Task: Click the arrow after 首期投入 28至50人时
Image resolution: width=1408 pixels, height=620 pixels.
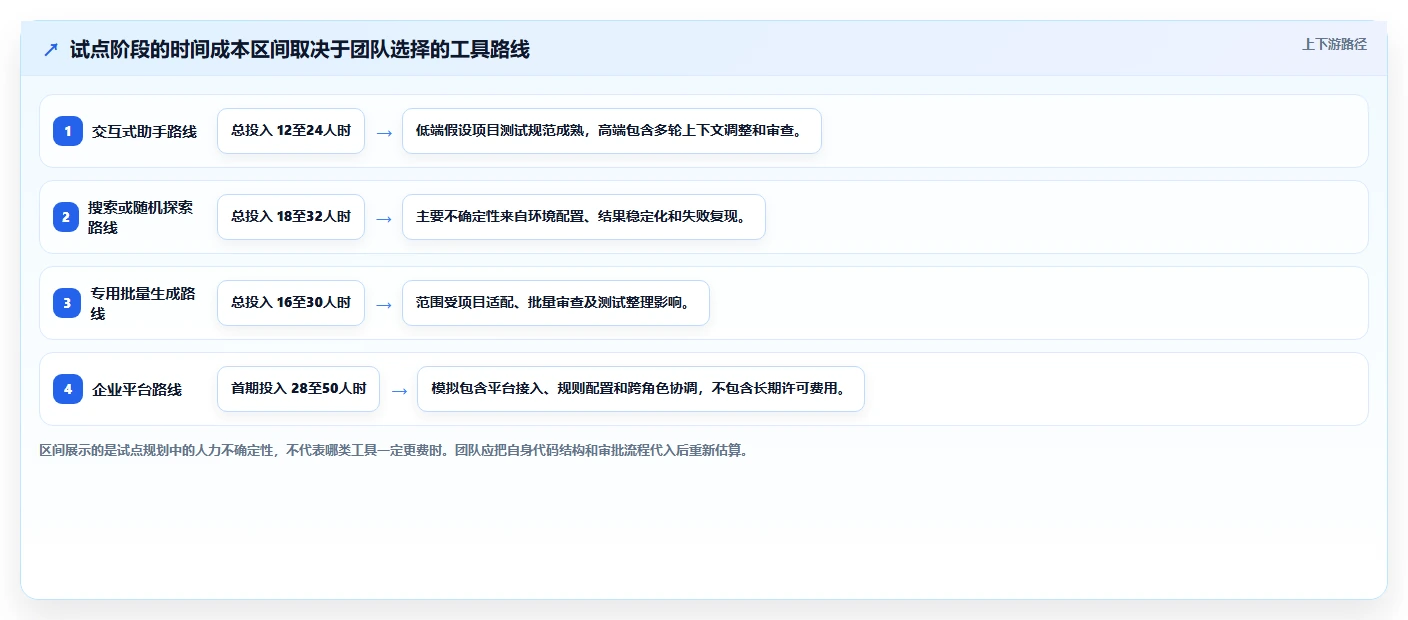Action: [x=399, y=390]
